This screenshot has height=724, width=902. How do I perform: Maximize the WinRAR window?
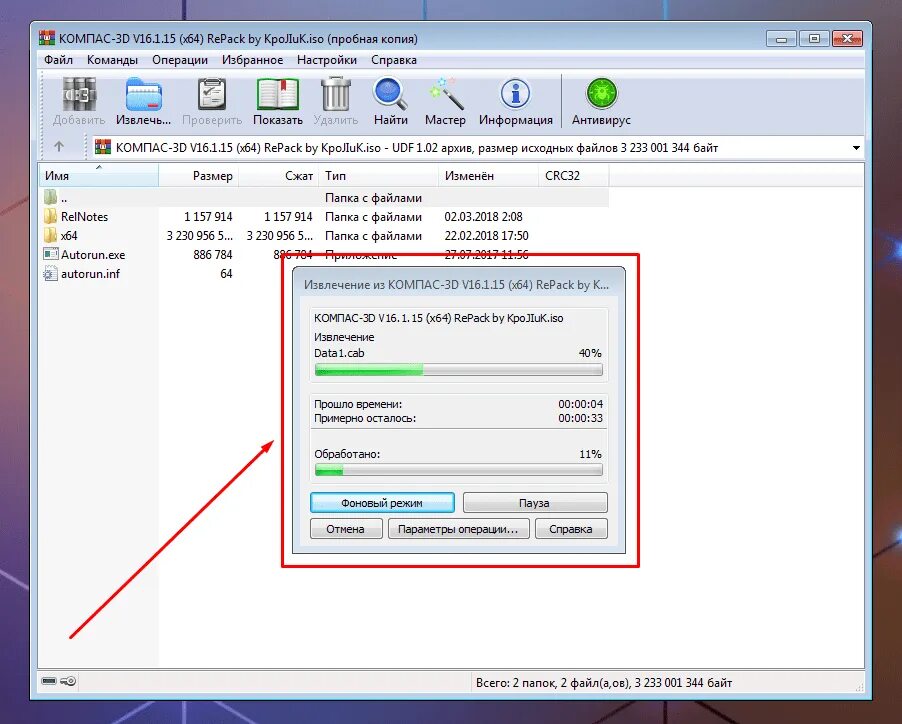coord(814,39)
